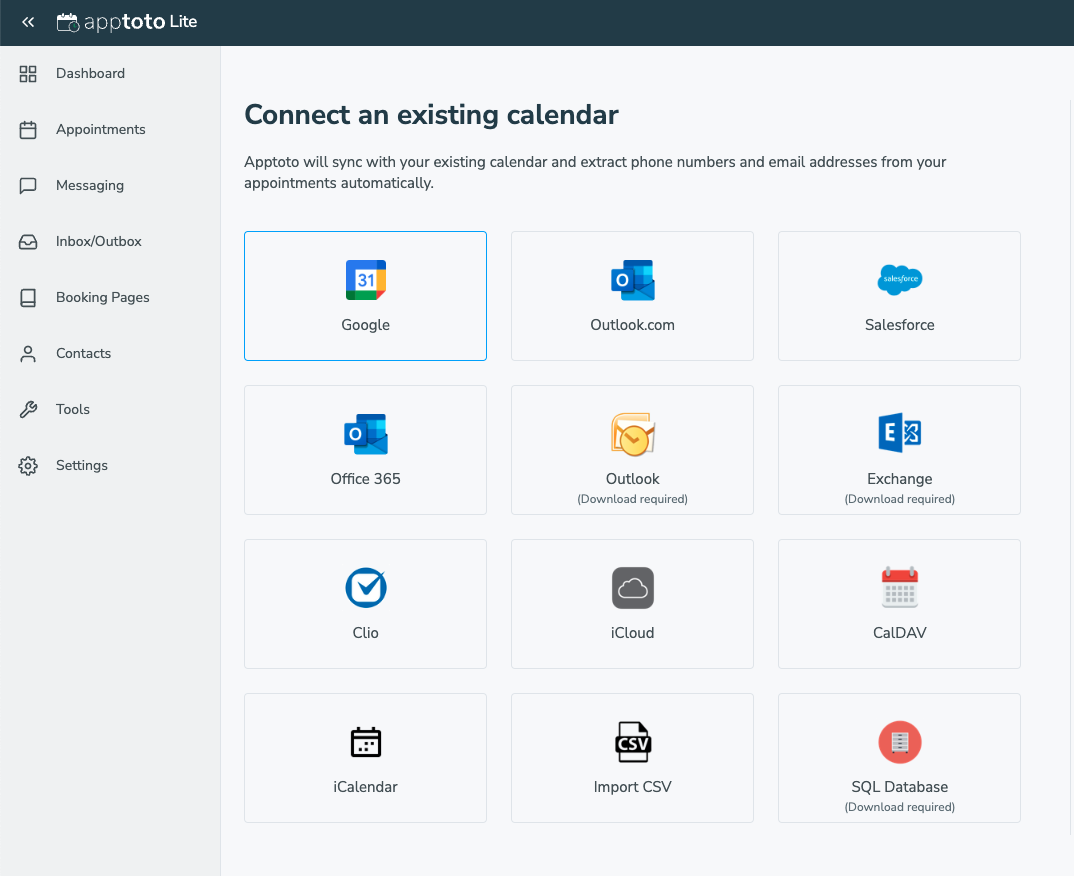This screenshot has width=1074, height=876.
Task: Choose the CalDAV label
Action: pyautogui.click(x=900, y=634)
